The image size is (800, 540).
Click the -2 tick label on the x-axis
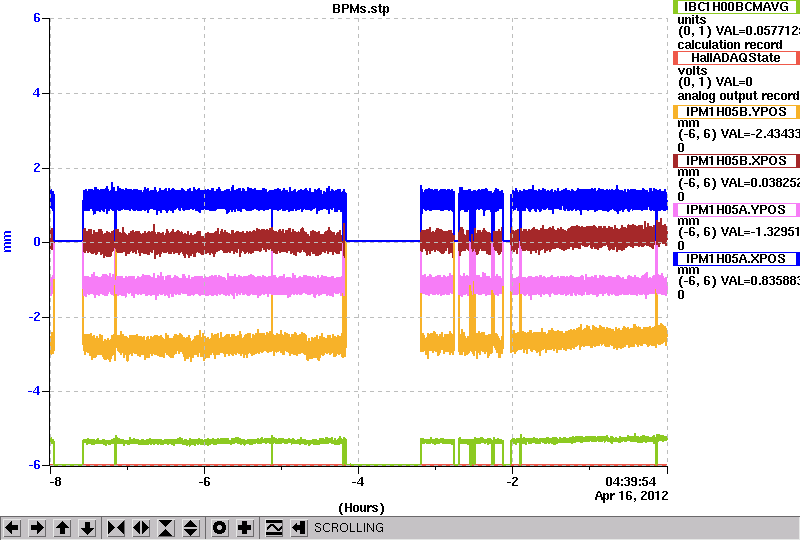click(x=512, y=482)
